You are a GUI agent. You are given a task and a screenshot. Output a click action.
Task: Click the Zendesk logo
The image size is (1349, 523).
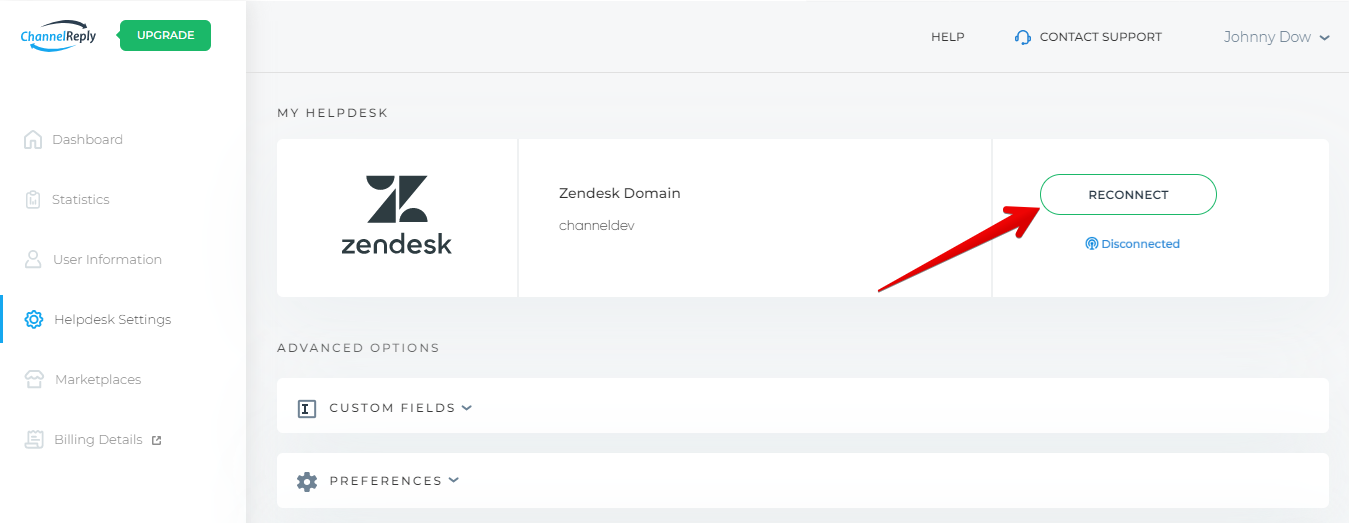point(397,215)
